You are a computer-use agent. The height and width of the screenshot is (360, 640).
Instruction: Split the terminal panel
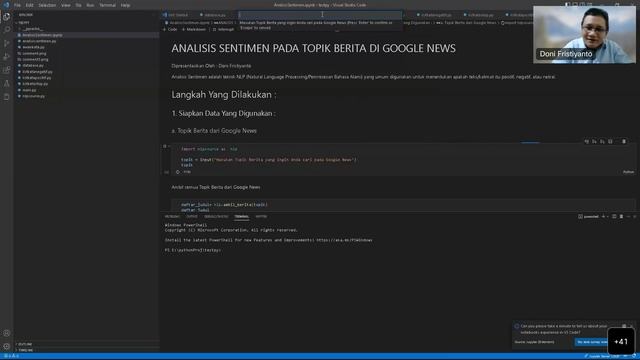[x=614, y=217]
